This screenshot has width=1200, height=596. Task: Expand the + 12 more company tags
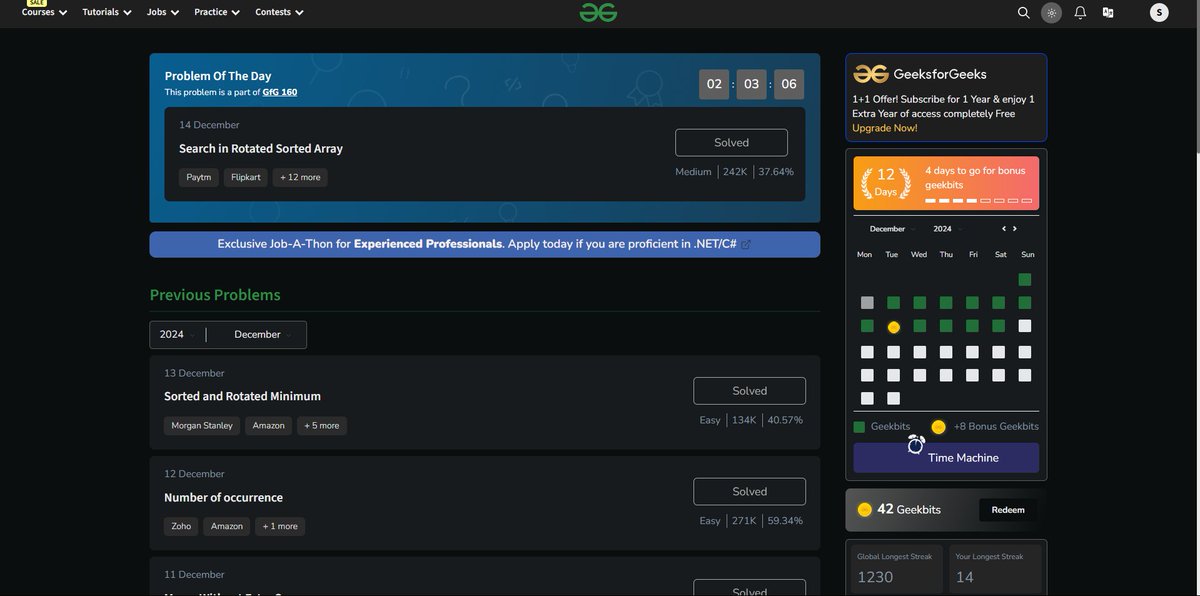point(300,177)
